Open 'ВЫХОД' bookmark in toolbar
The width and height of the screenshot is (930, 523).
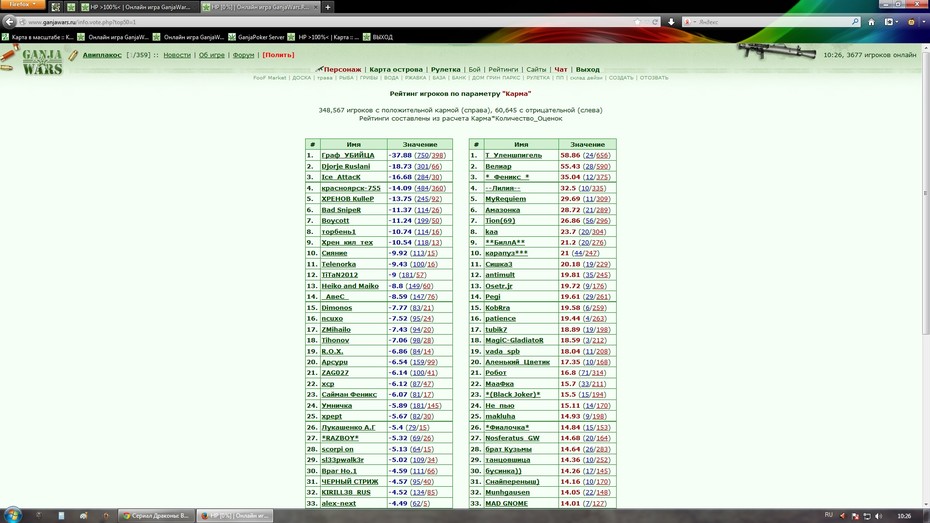coord(378,37)
